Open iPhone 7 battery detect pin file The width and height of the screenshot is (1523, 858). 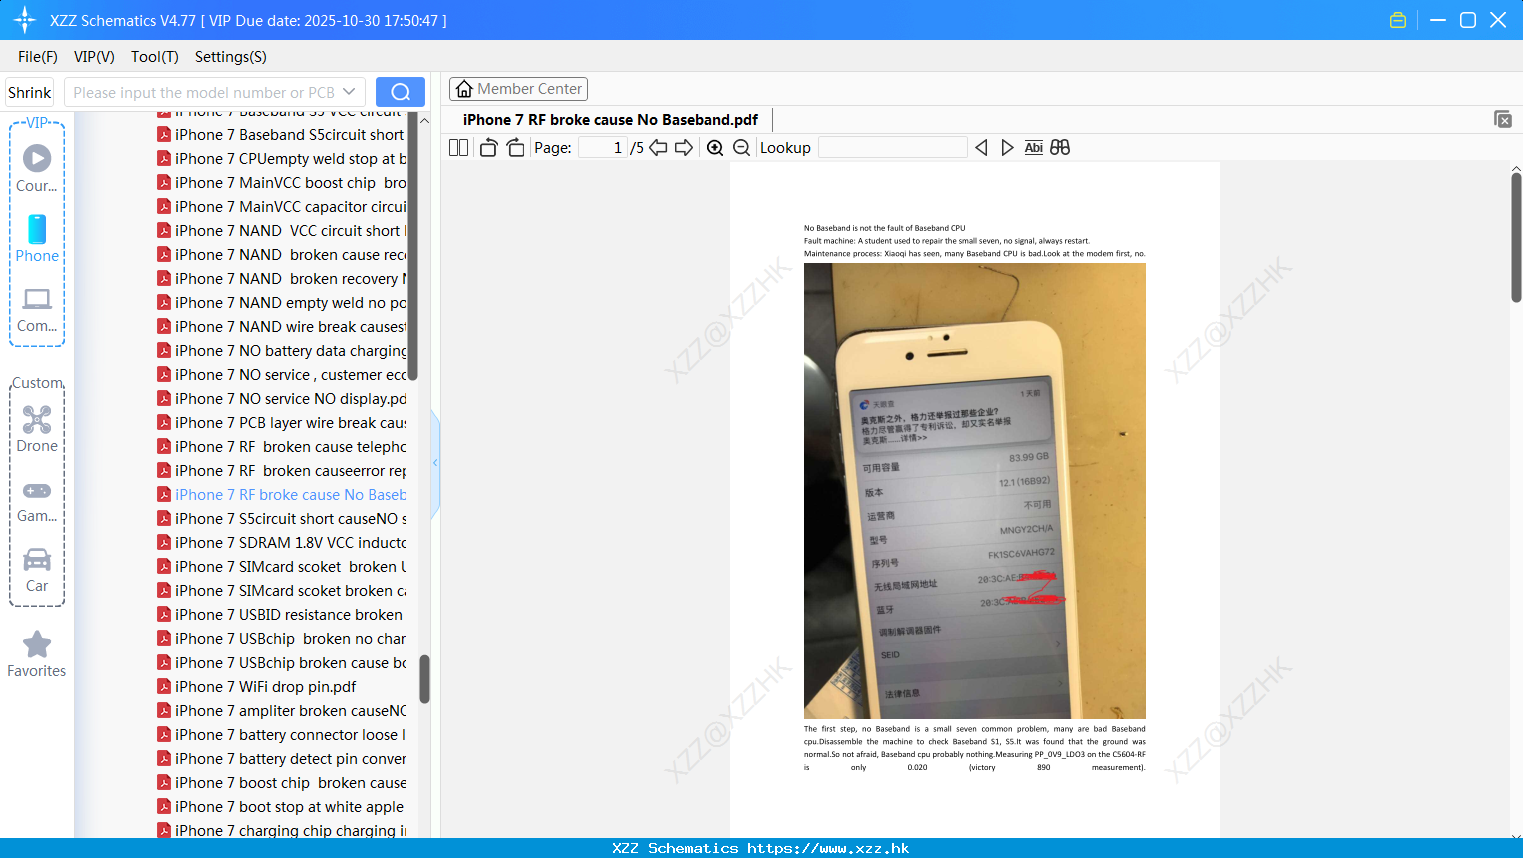click(x=282, y=759)
